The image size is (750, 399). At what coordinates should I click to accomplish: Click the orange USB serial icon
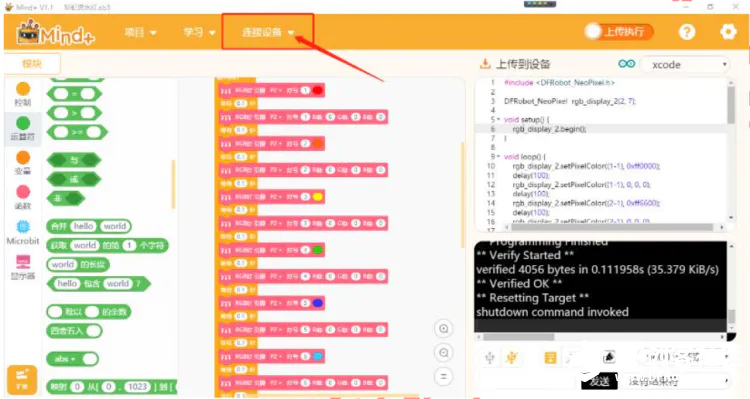click(512, 357)
